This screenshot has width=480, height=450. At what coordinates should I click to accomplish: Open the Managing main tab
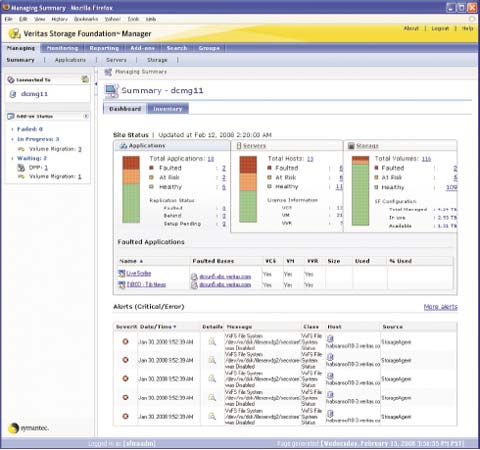click(21, 48)
